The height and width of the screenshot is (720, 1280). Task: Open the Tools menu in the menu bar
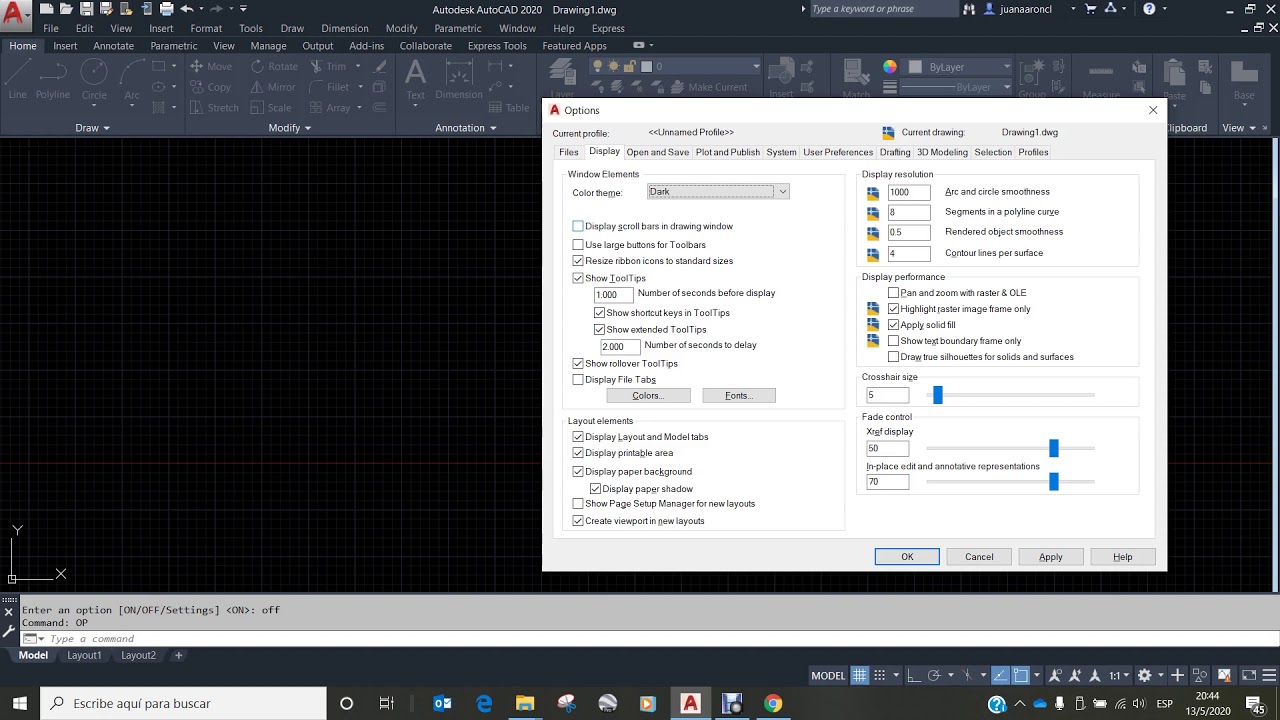251,28
